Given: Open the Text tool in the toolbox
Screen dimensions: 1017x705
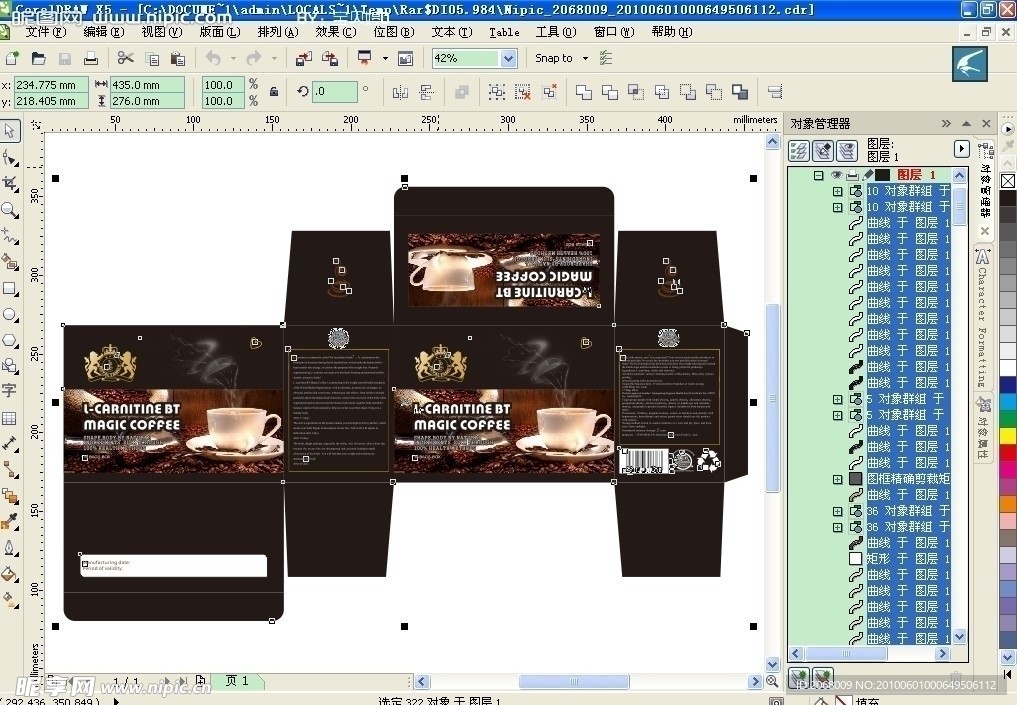Looking at the screenshot, I should [x=10, y=391].
